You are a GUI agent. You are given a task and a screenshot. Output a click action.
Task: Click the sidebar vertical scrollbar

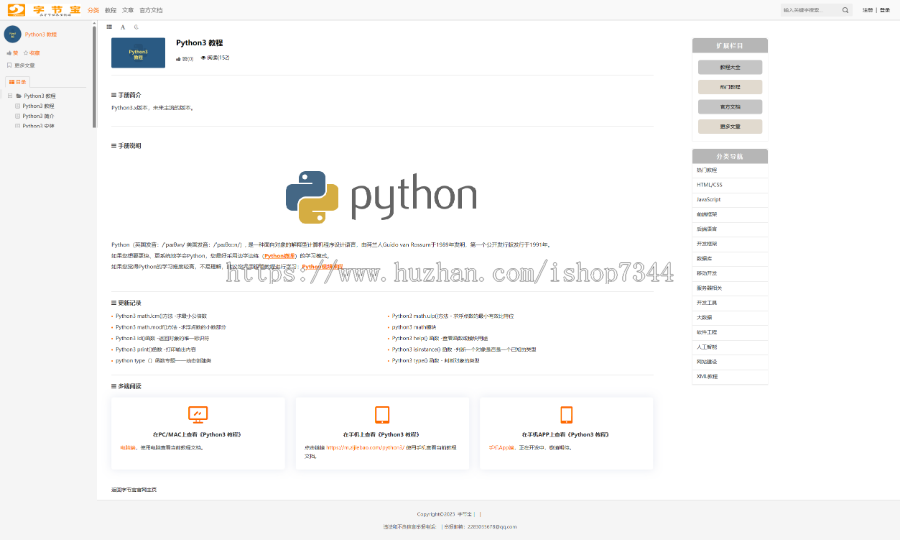click(x=94, y=75)
